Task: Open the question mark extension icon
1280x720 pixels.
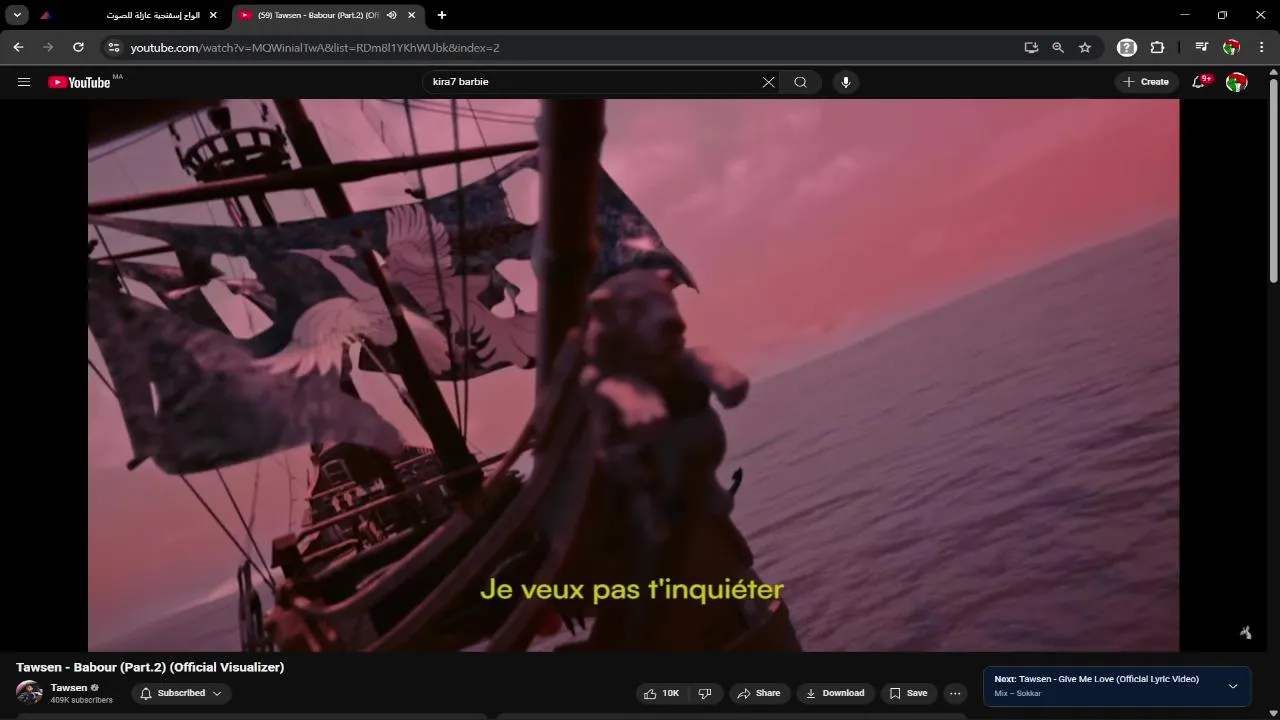Action: 1127,47
